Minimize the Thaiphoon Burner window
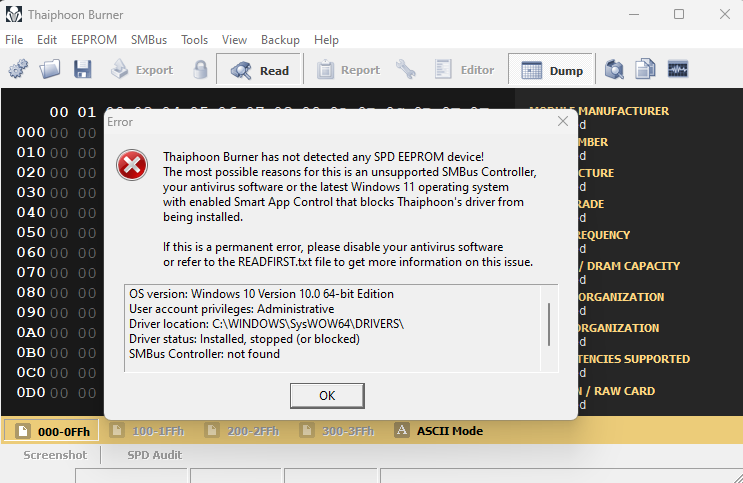 [634, 14]
